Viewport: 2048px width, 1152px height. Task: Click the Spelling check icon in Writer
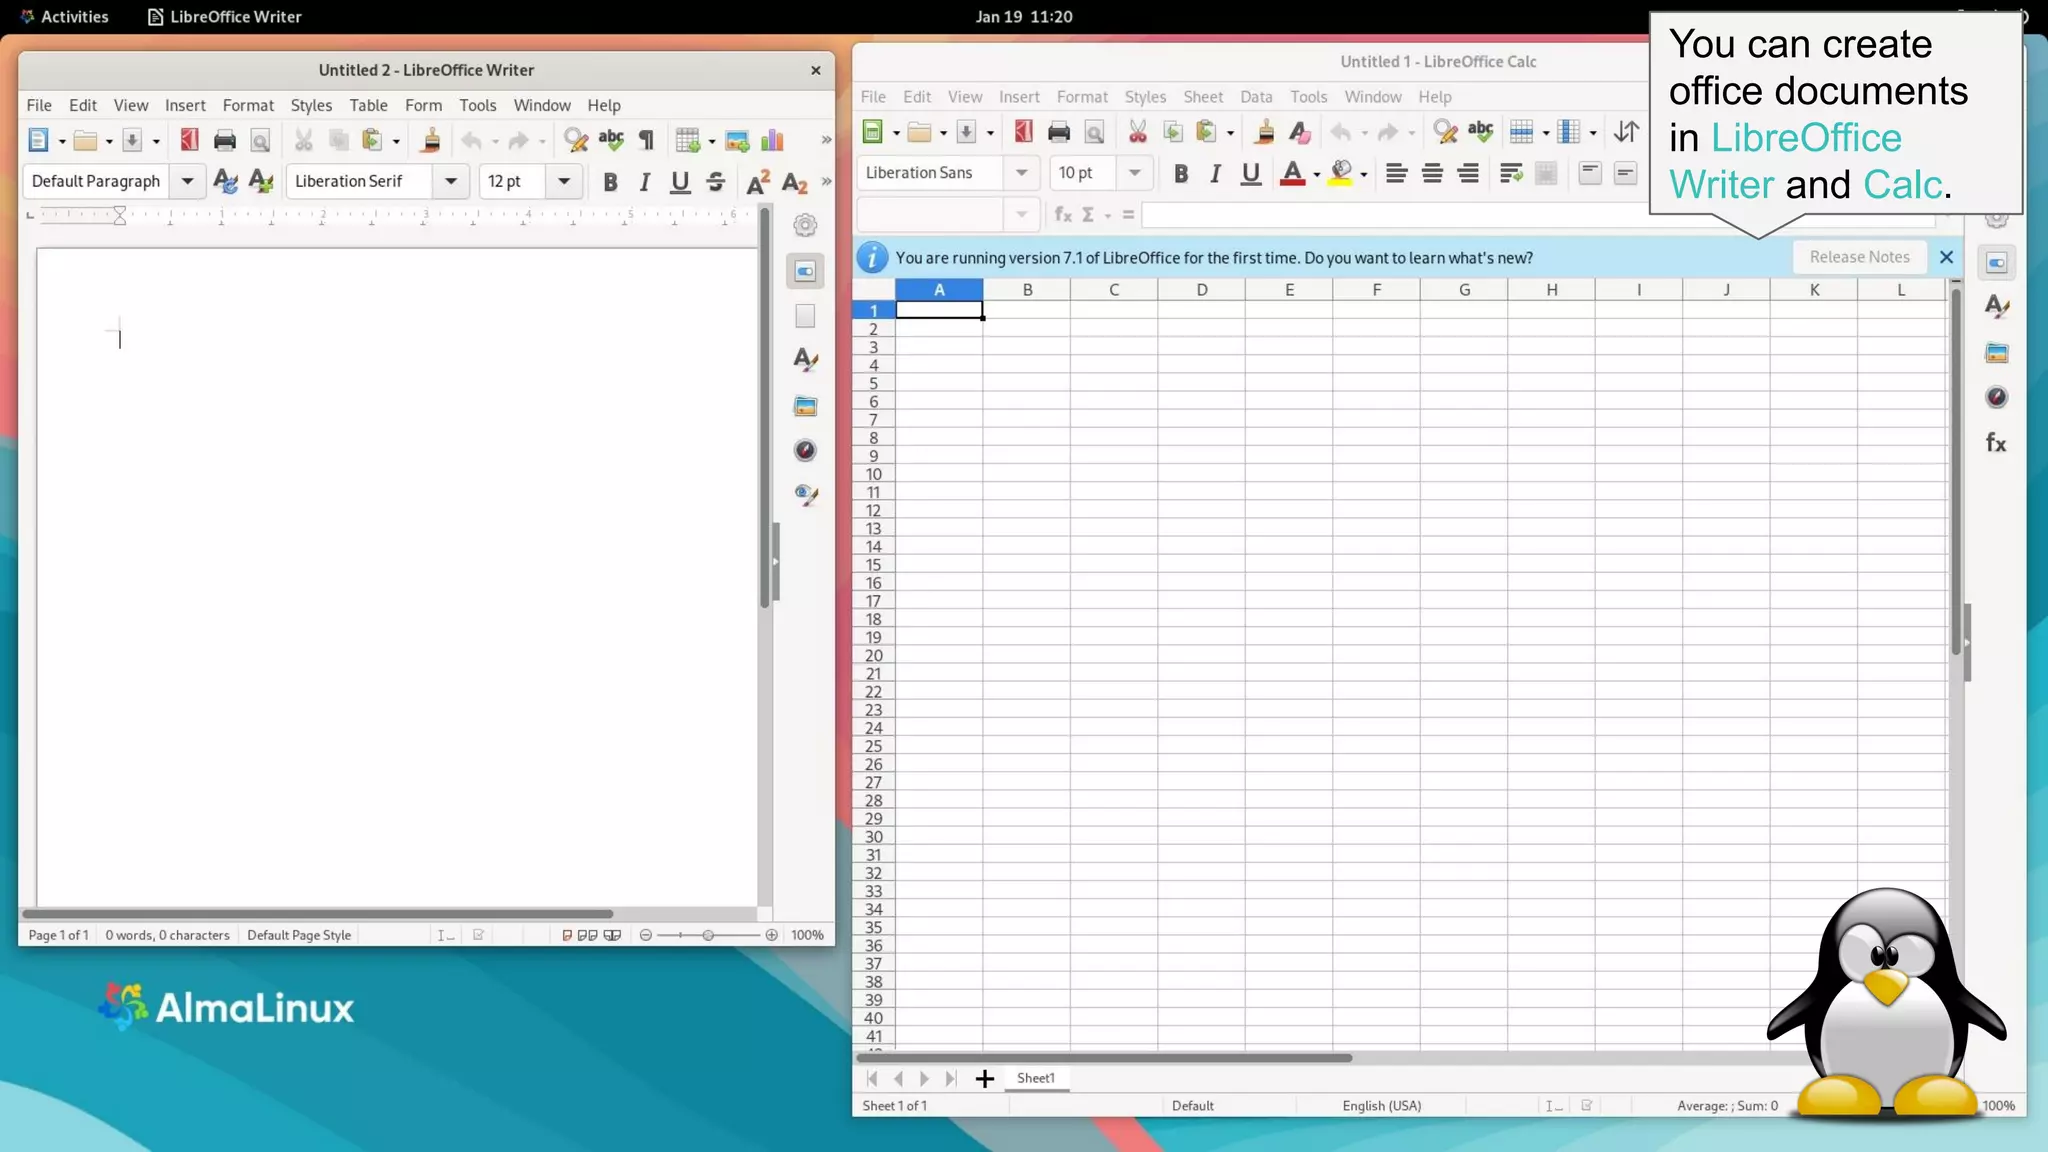(x=611, y=141)
